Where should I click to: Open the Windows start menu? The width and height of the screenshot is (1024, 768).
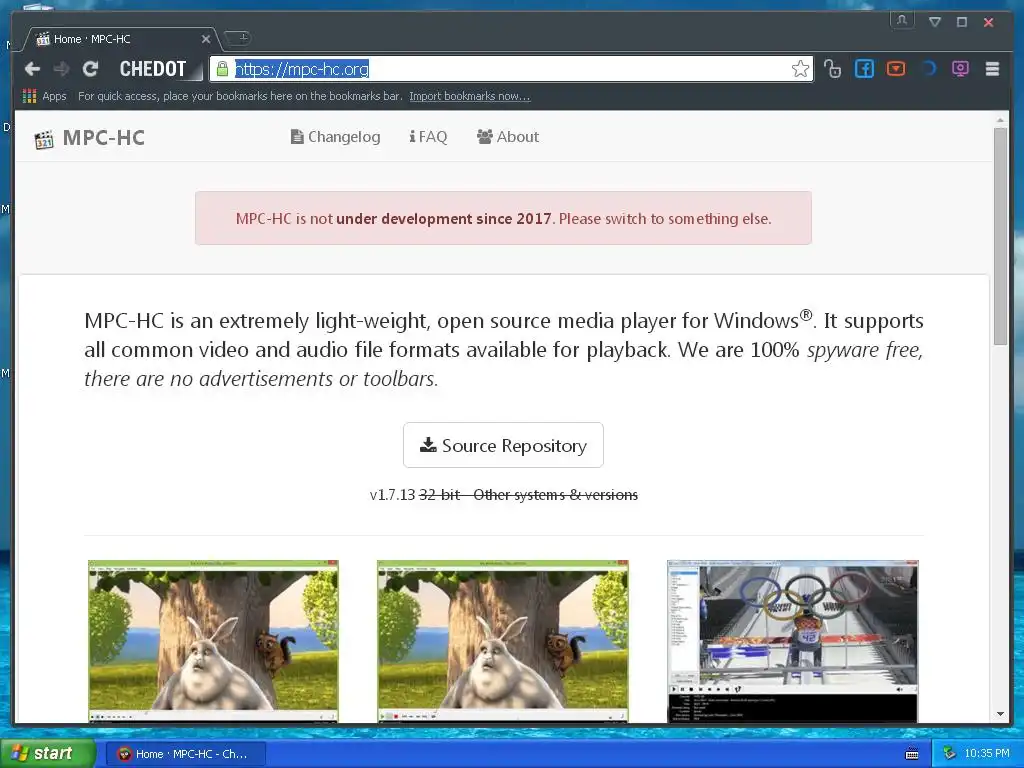point(47,753)
